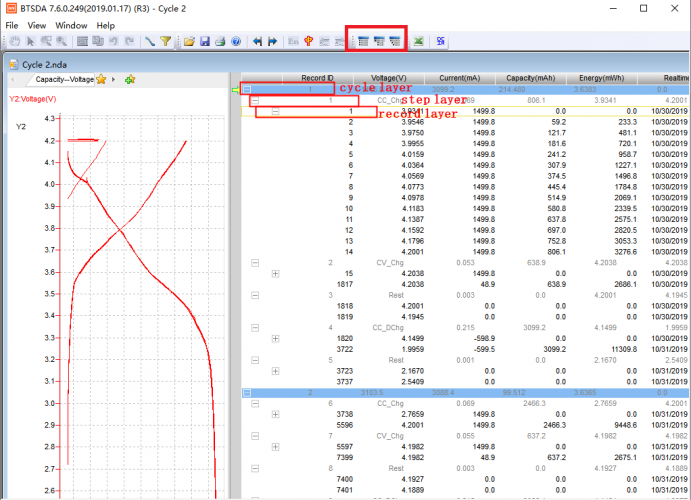This screenshot has height=500, width=691.
Task: Open help with blue question icon
Action: [236, 41]
